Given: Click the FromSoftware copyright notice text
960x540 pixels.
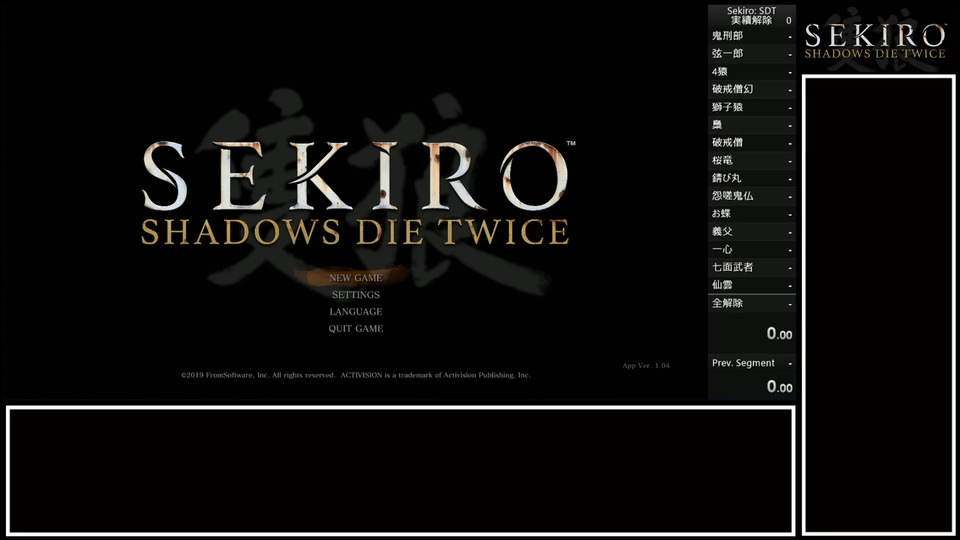Looking at the screenshot, I should pos(356,375).
